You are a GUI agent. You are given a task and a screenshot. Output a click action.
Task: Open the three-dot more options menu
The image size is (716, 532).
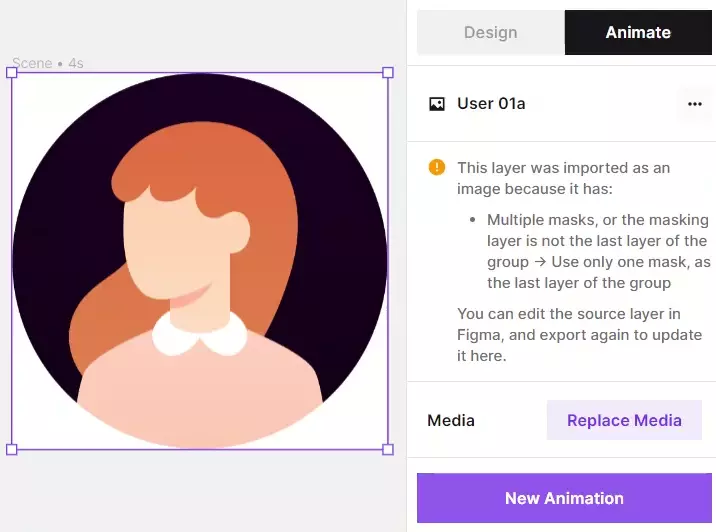pos(694,104)
